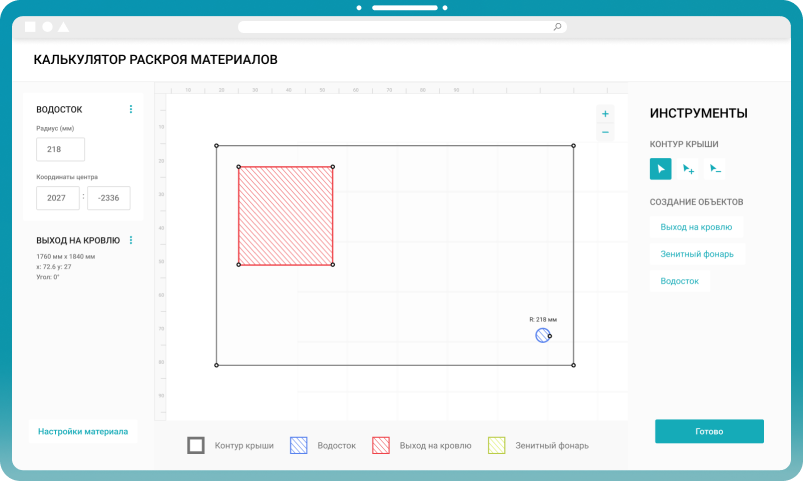Open the three-dot menu for Выход на кровлю
This screenshot has height=481, width=803.
tap(131, 240)
